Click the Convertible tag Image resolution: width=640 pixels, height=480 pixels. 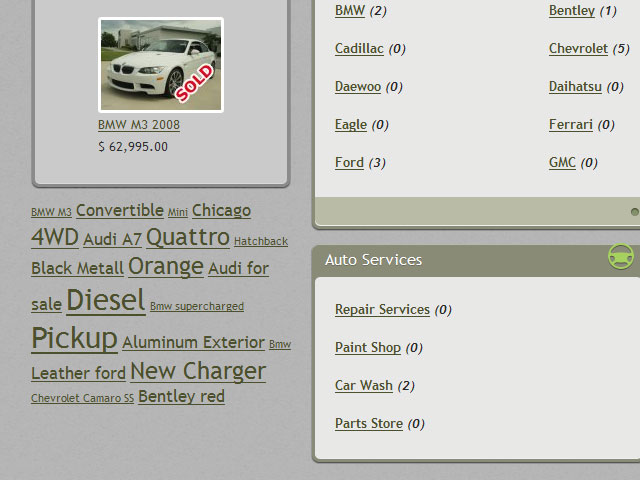(x=120, y=210)
